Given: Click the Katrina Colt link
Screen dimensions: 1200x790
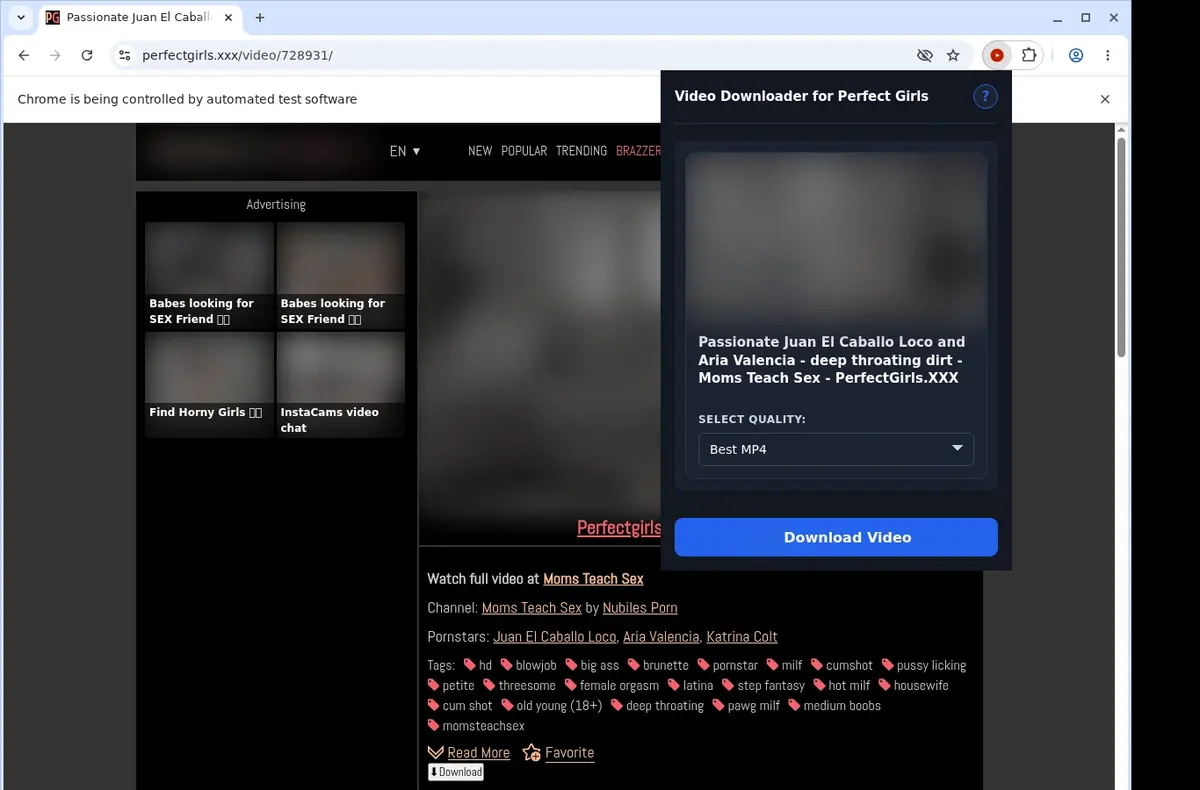Looking at the screenshot, I should tap(742, 637).
